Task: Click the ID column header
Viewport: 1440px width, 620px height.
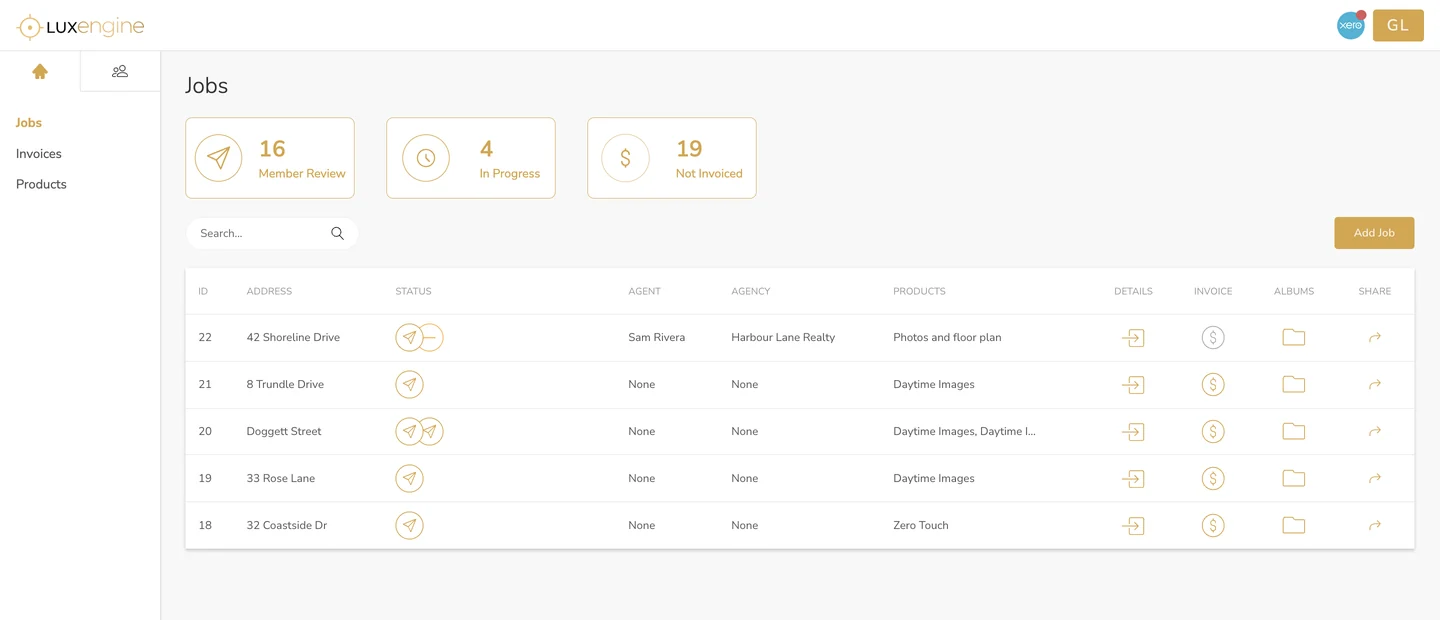Action: click(203, 292)
